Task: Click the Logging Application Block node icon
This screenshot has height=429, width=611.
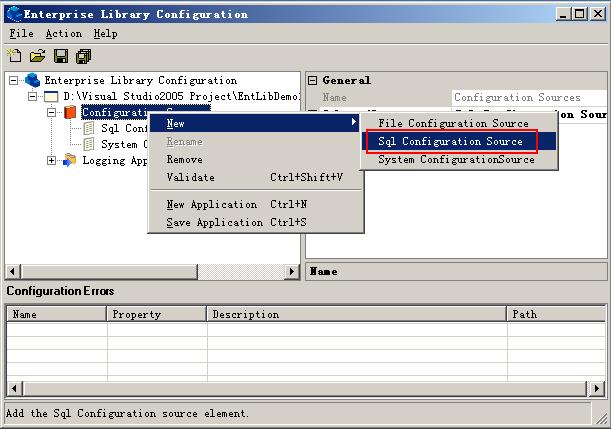Action: [70, 160]
